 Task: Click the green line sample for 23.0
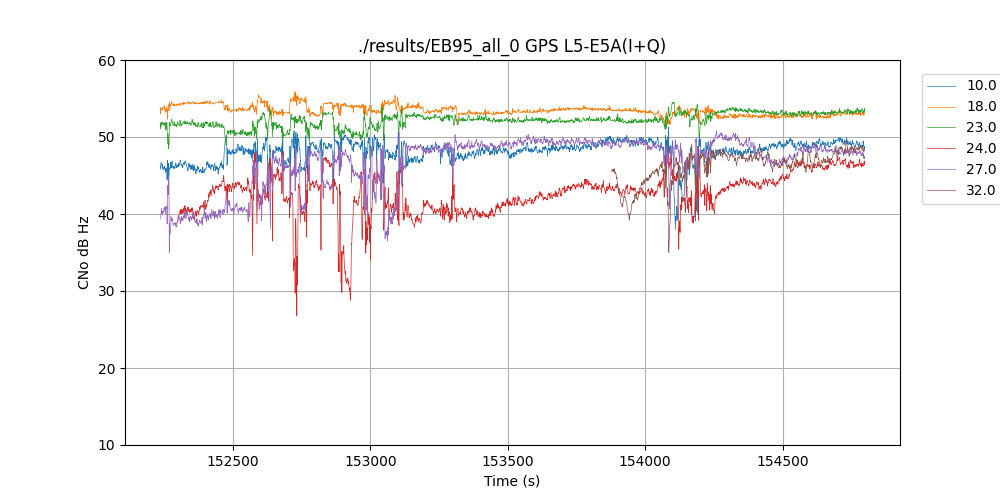(941, 128)
